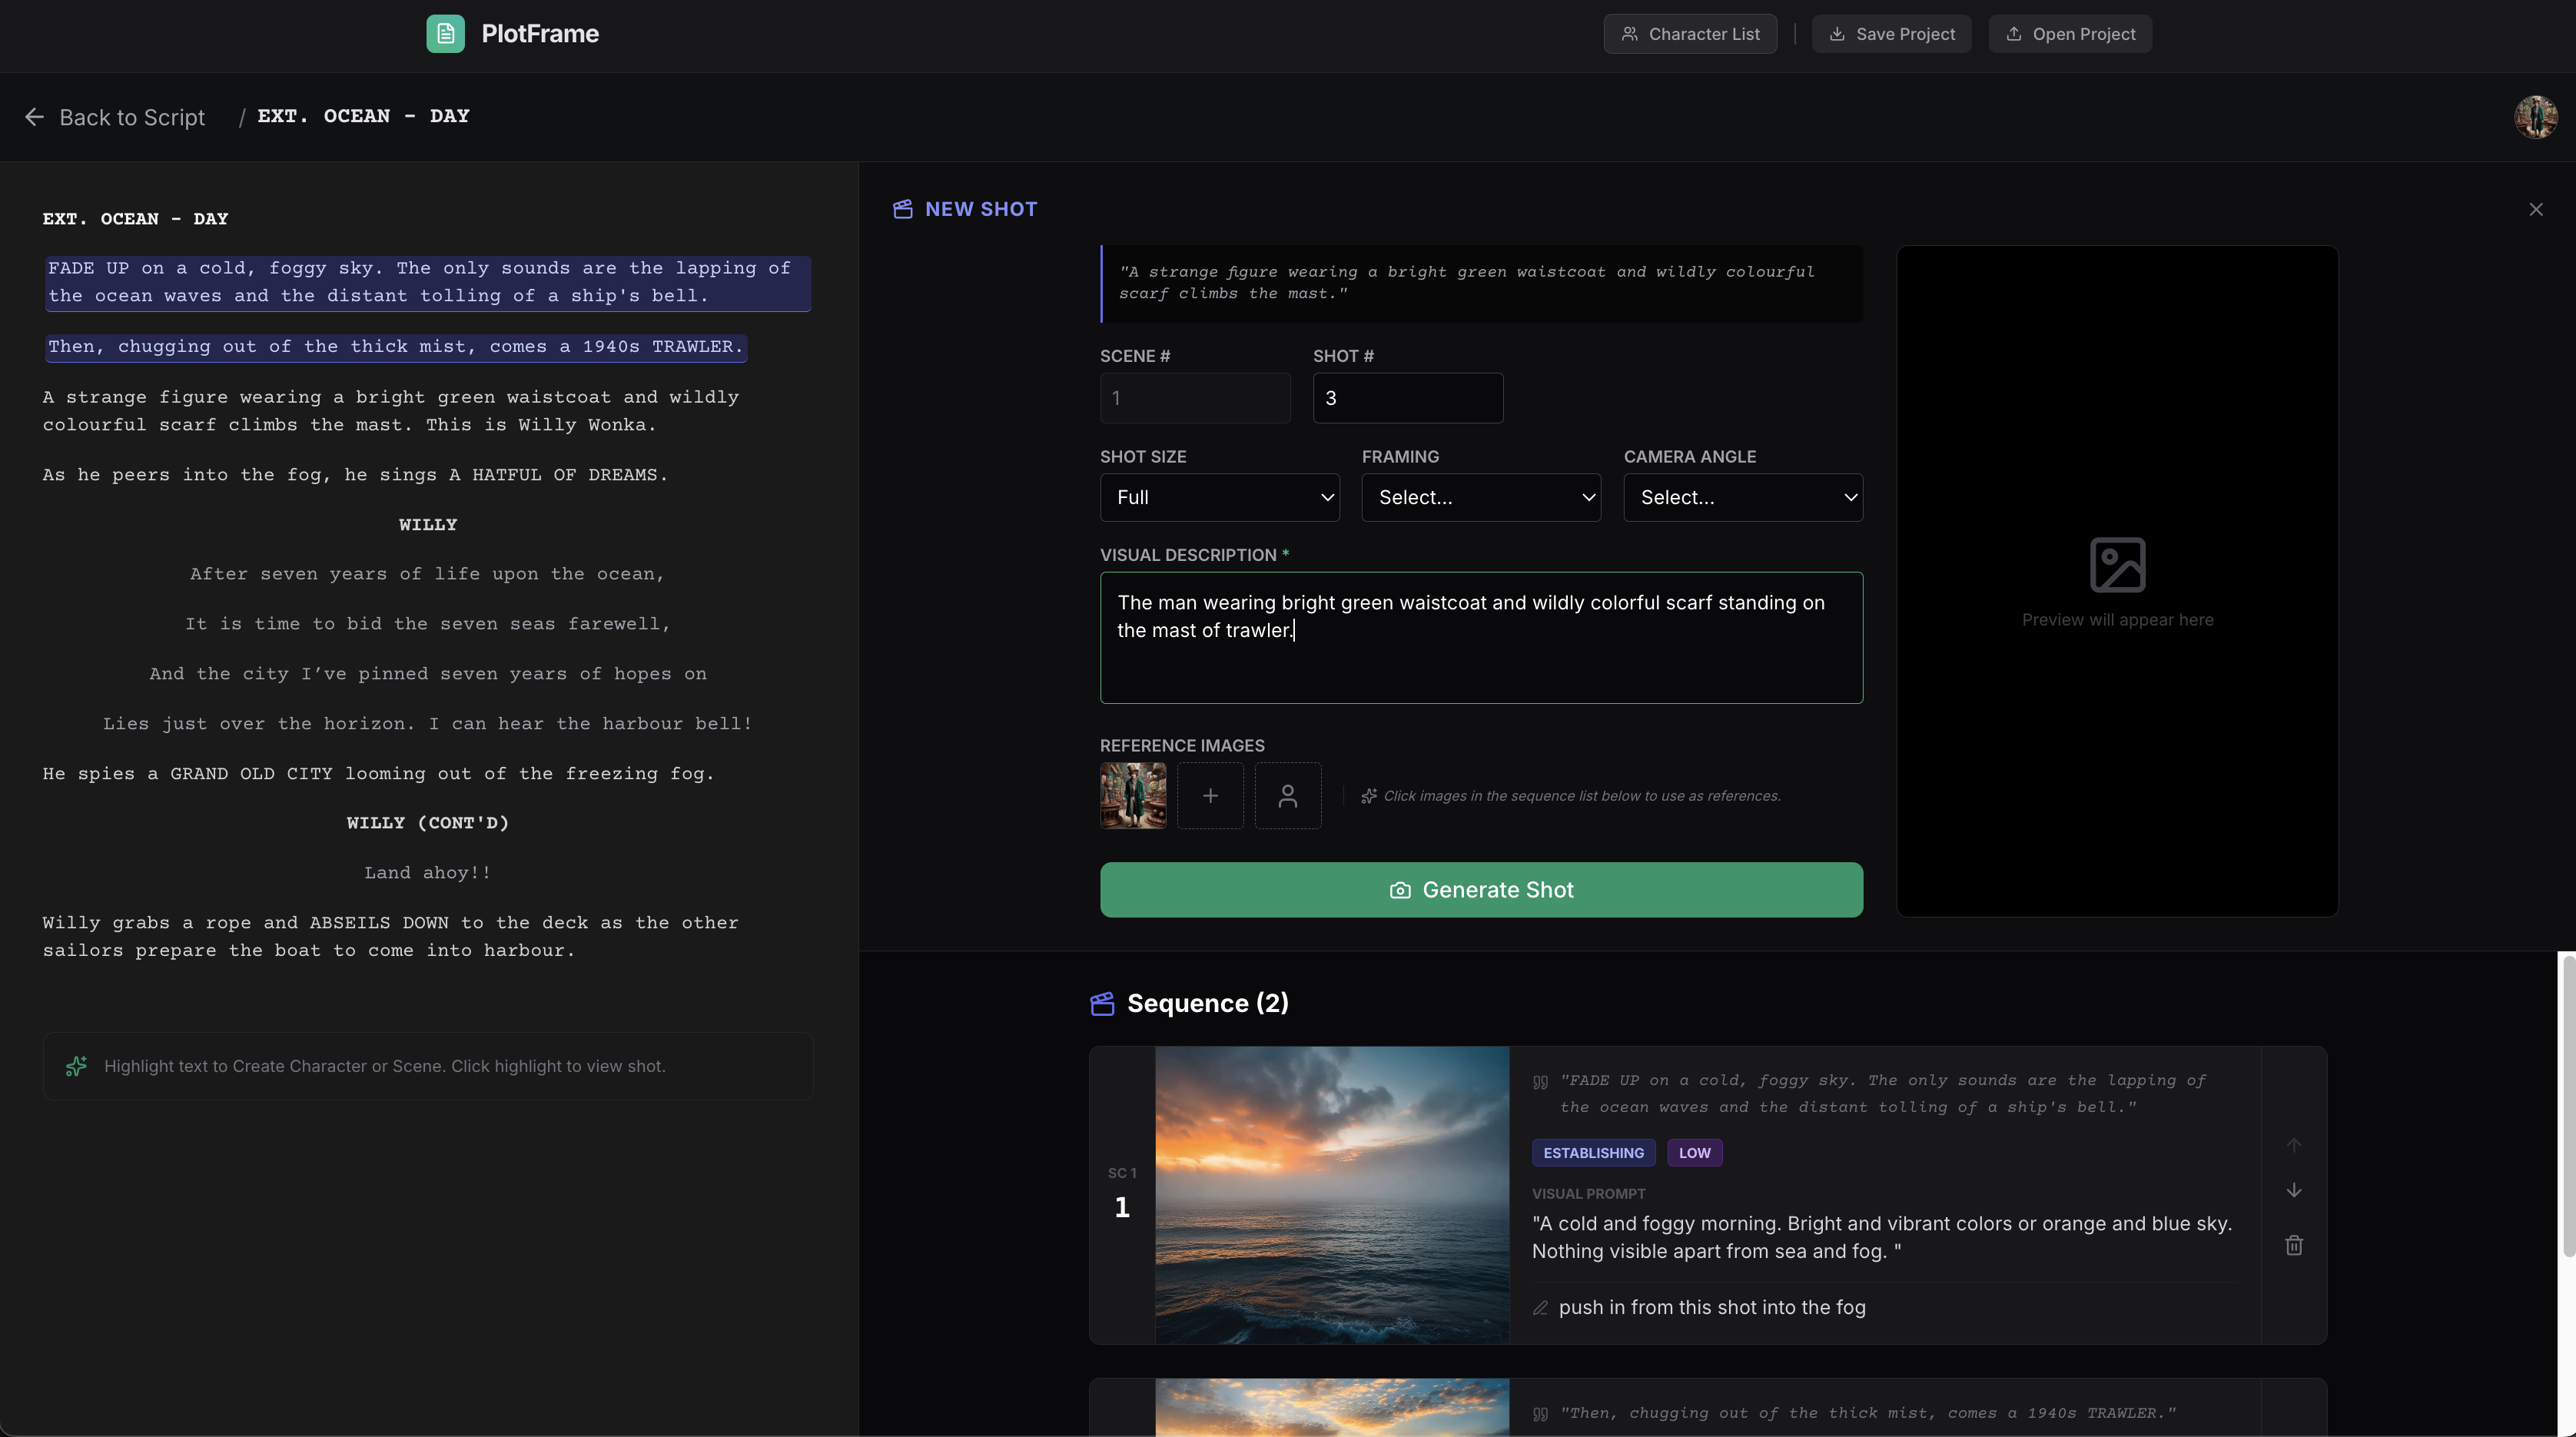
Task: Delete shot 1 using trash icon
Action: (x=2293, y=1245)
